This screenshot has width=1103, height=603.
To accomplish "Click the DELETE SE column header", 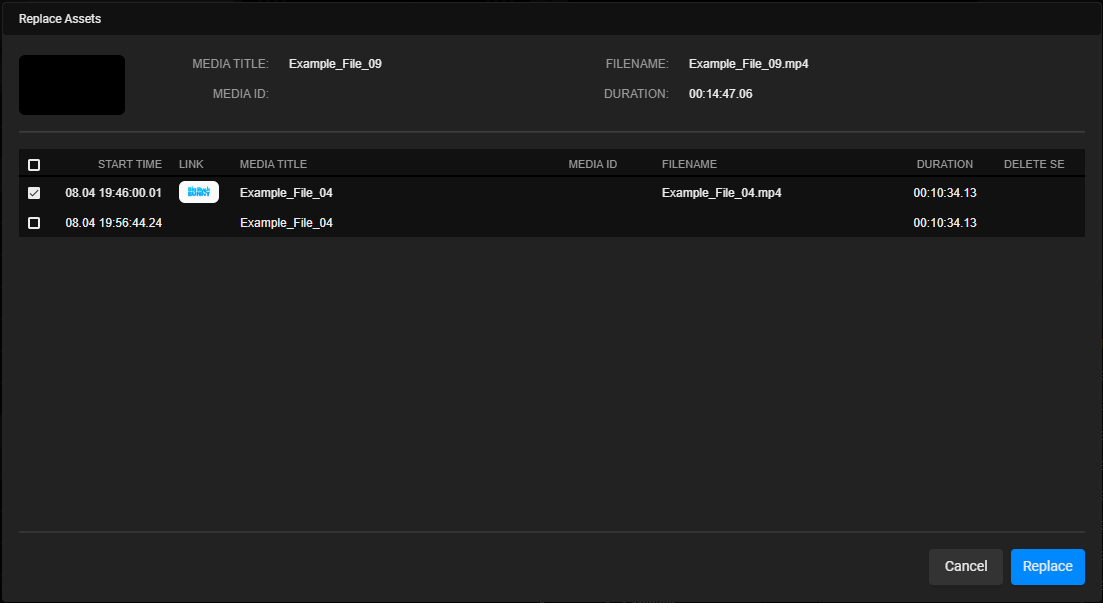I will tap(1033, 164).
